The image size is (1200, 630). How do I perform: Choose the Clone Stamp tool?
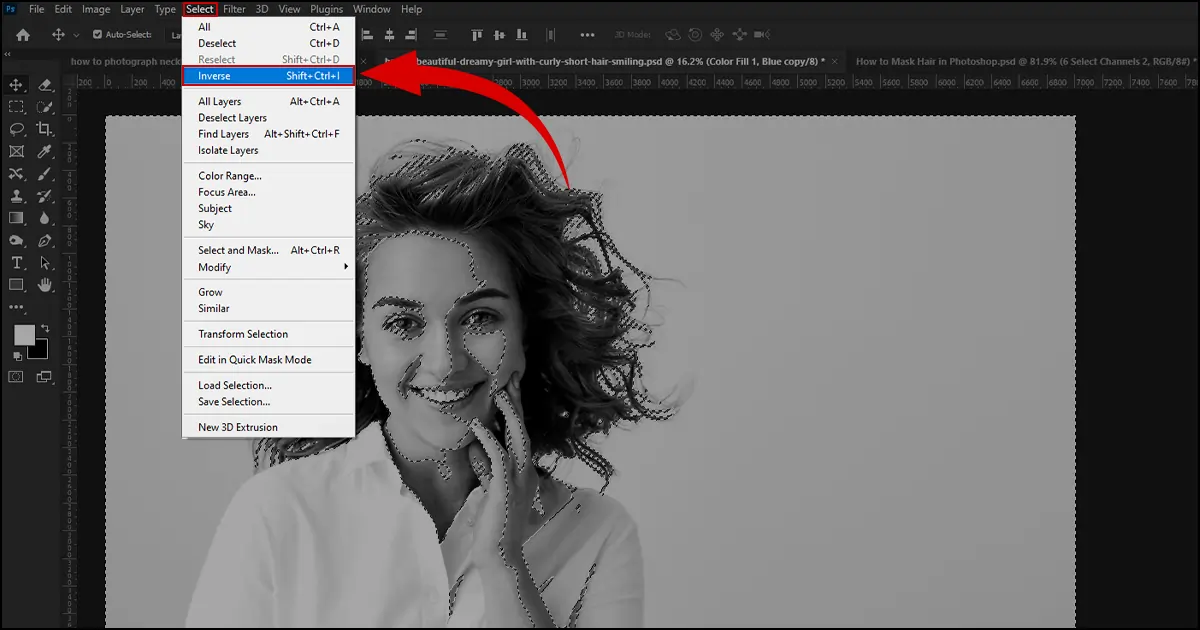pyautogui.click(x=17, y=196)
